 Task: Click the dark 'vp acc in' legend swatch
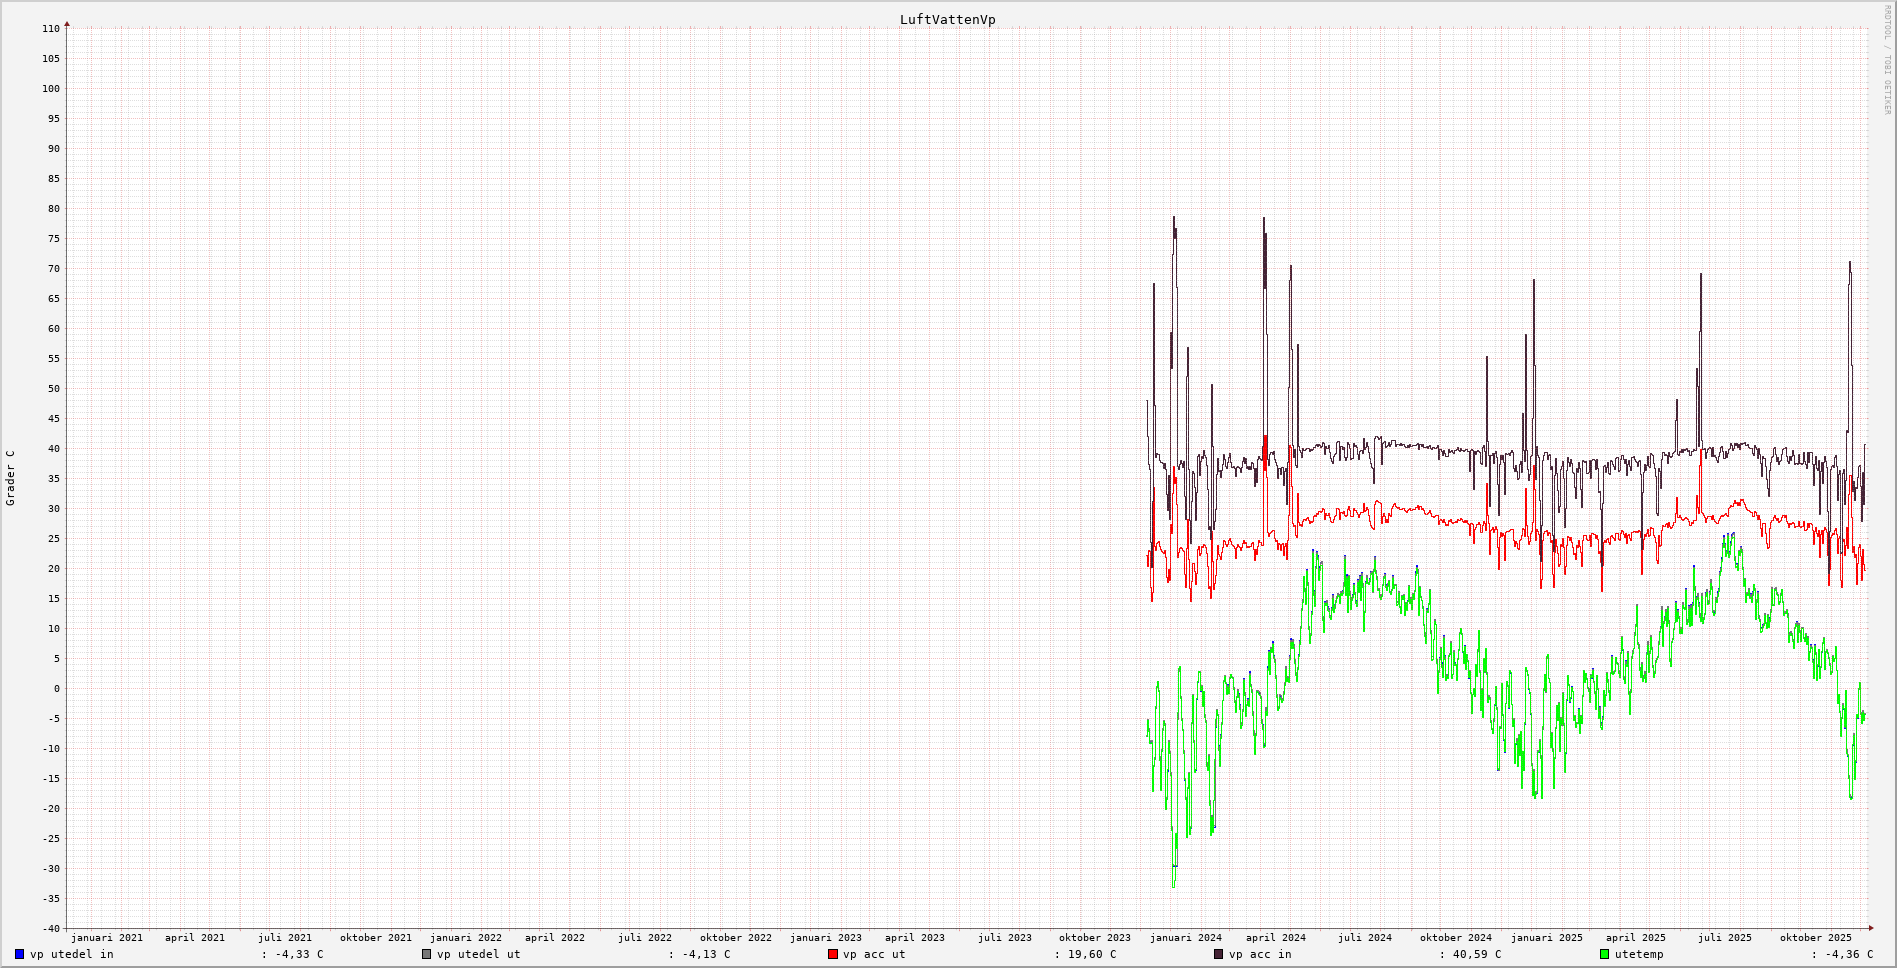coord(1219,954)
